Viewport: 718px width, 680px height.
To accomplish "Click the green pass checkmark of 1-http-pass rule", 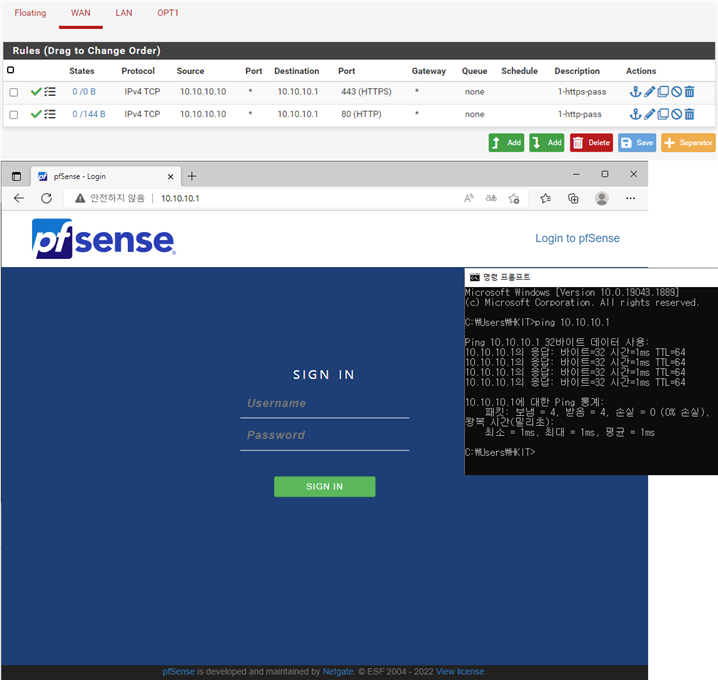I will click(36, 114).
